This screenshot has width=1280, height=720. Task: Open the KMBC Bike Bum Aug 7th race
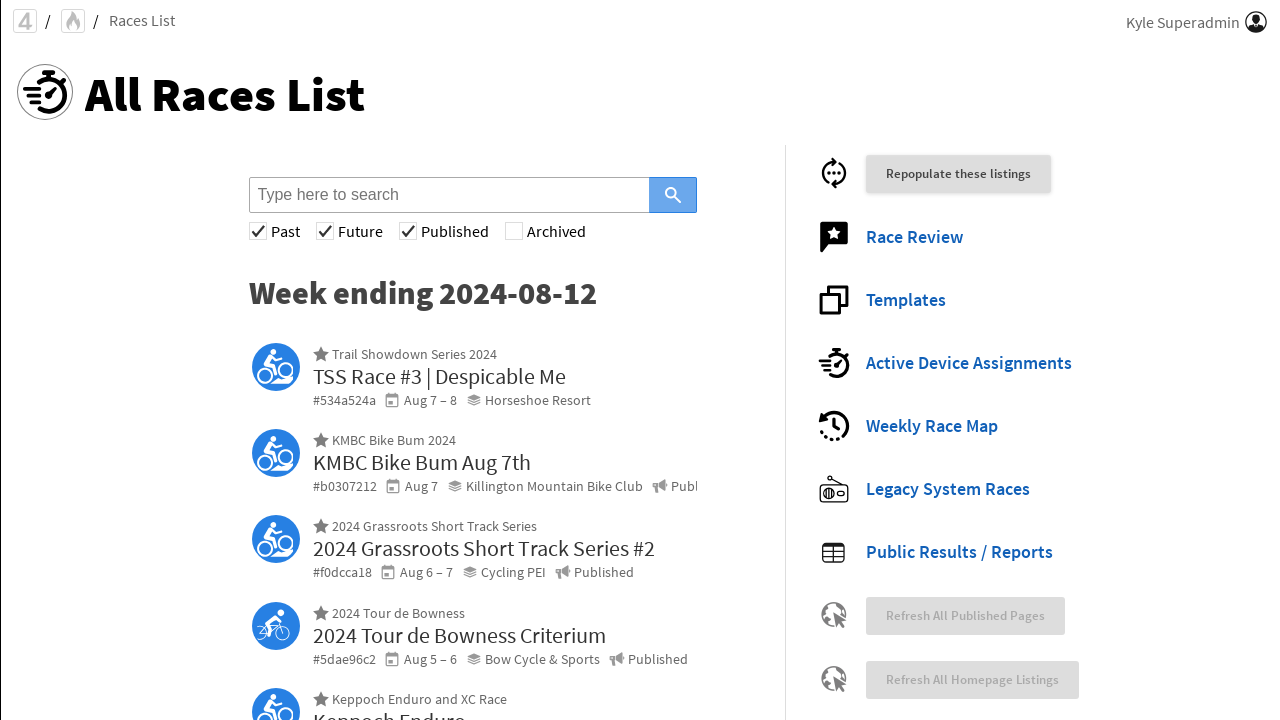tap(421, 463)
